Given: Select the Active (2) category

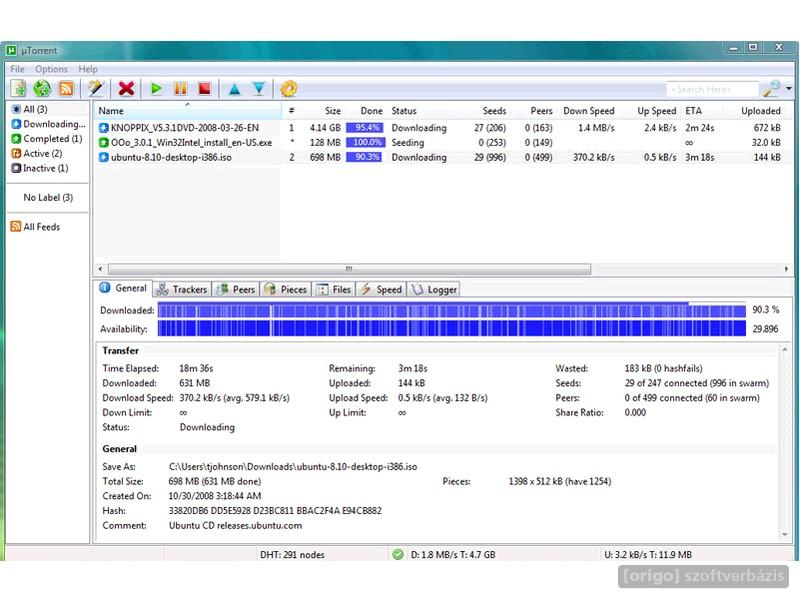Looking at the screenshot, I should click(x=37, y=154).
